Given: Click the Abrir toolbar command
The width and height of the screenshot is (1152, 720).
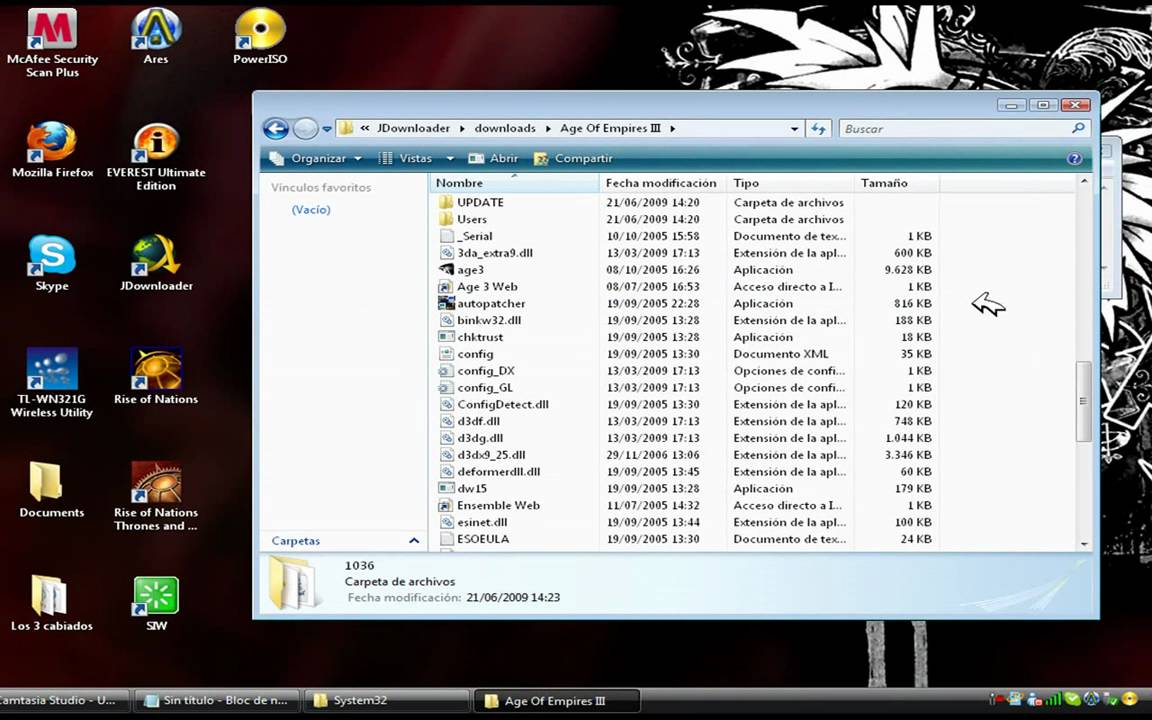Looking at the screenshot, I should point(493,159).
